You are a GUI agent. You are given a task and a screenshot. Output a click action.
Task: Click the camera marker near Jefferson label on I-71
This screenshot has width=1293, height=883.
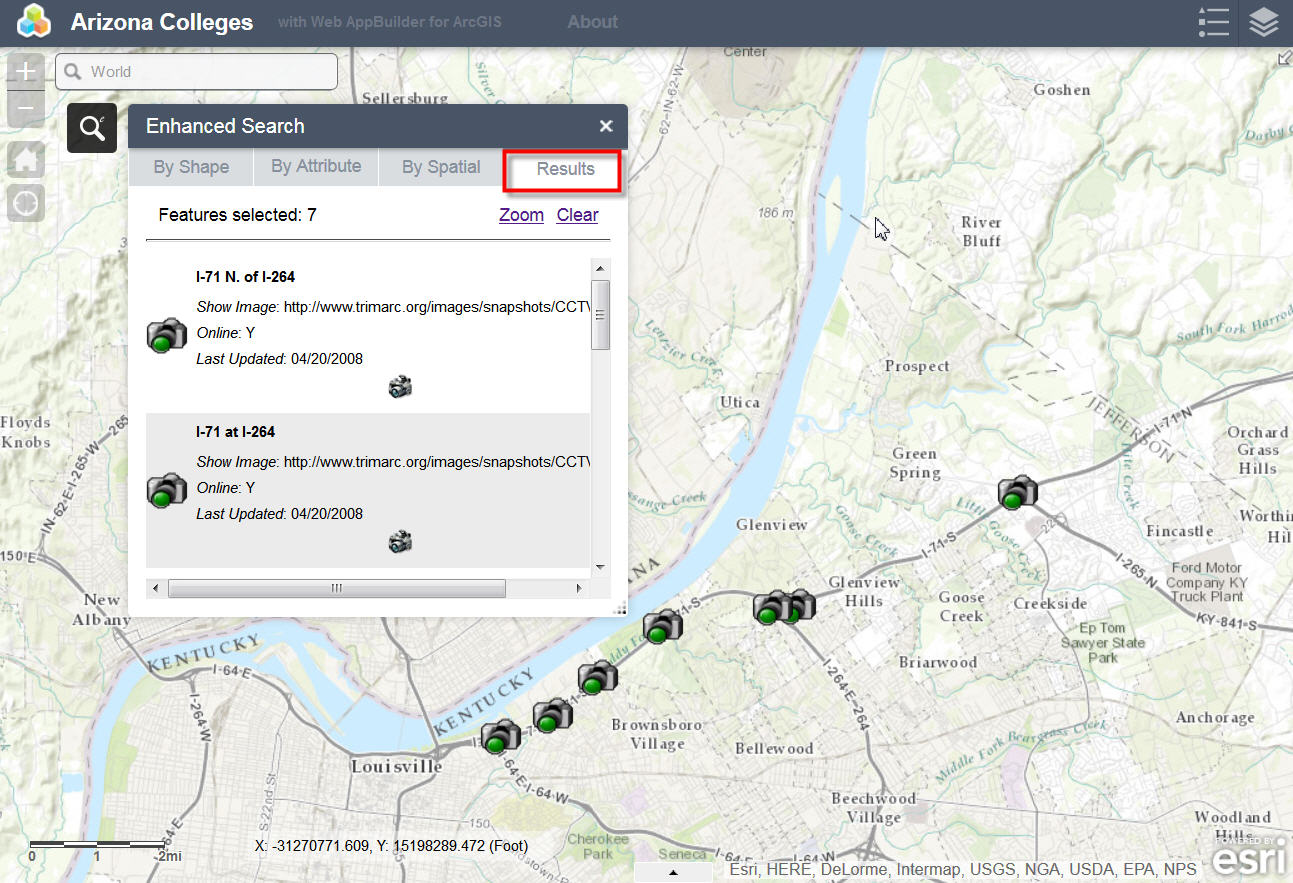[1018, 492]
